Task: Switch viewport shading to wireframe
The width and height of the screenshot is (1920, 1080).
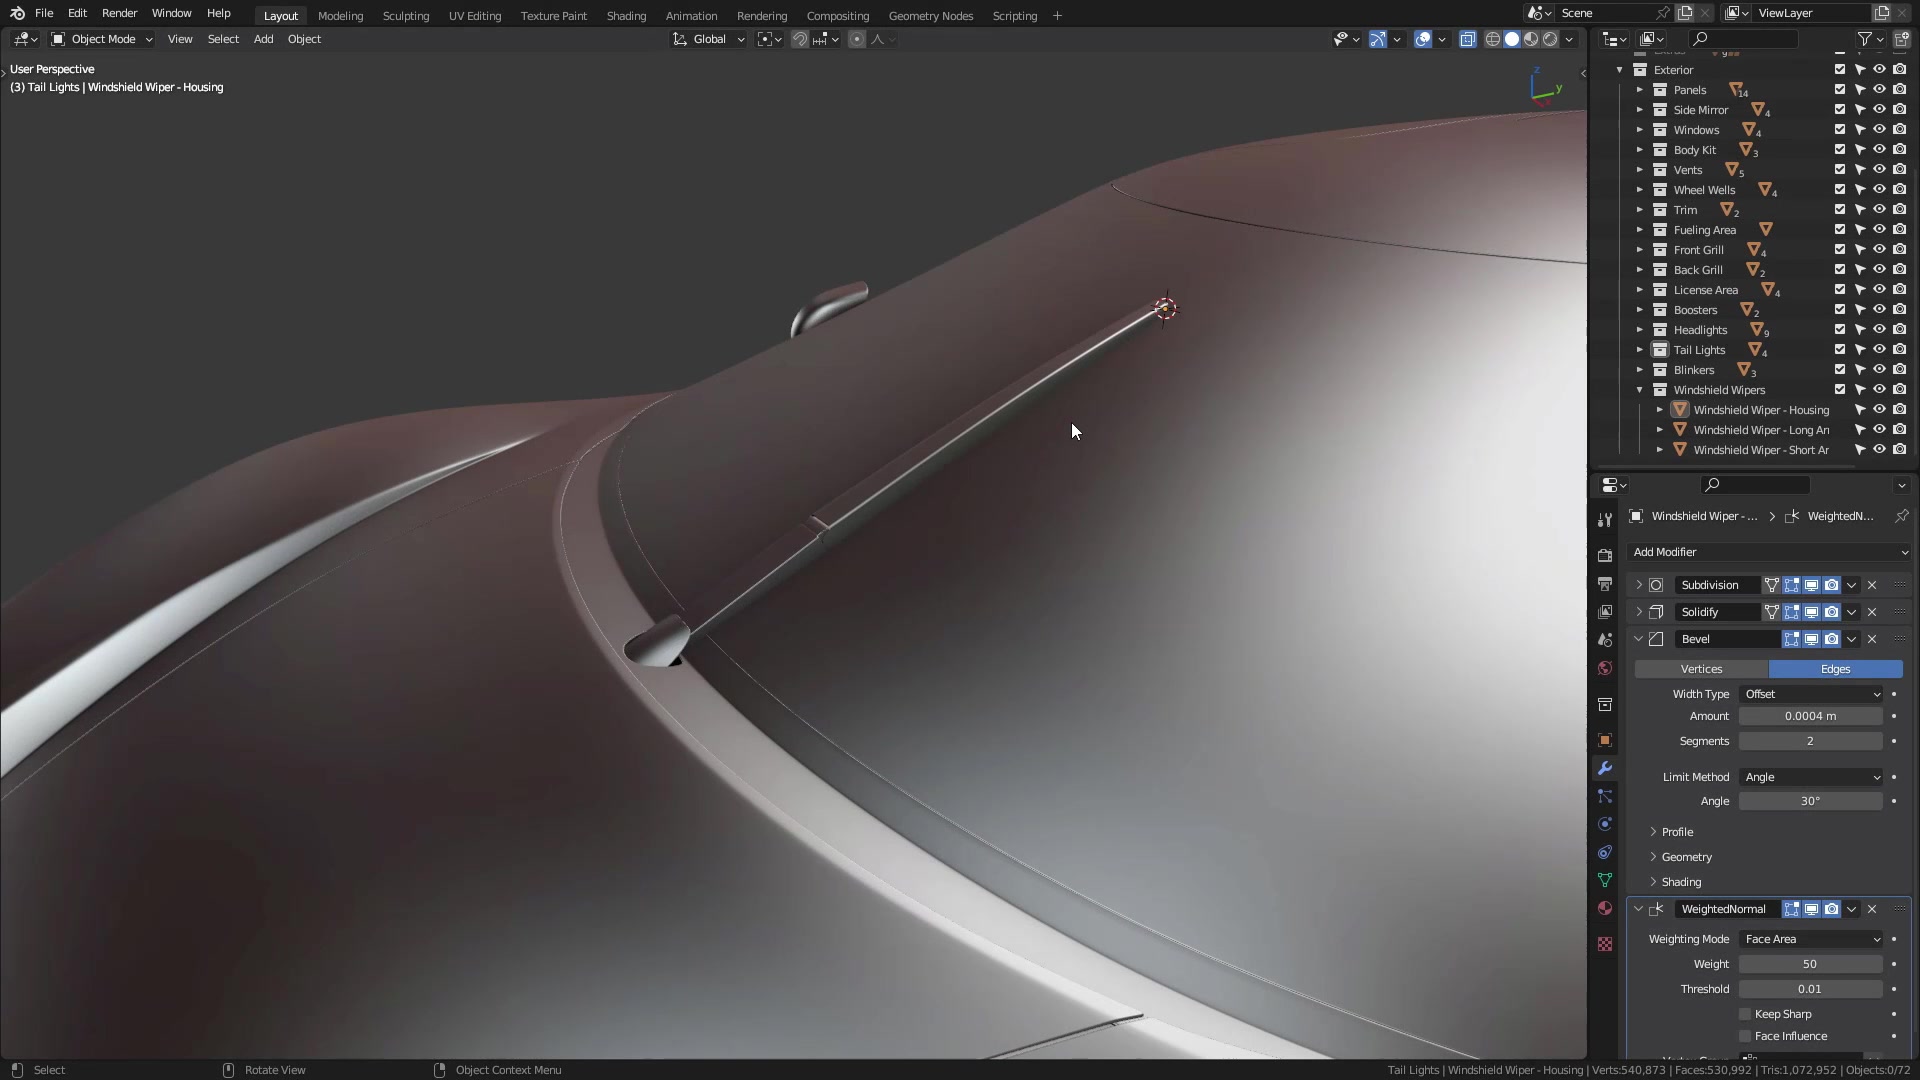Action: pyautogui.click(x=1493, y=39)
